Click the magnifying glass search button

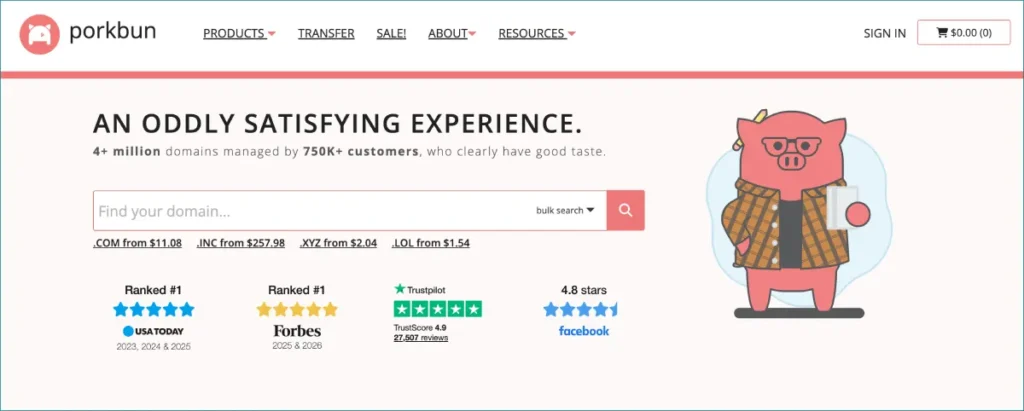pyautogui.click(x=626, y=210)
